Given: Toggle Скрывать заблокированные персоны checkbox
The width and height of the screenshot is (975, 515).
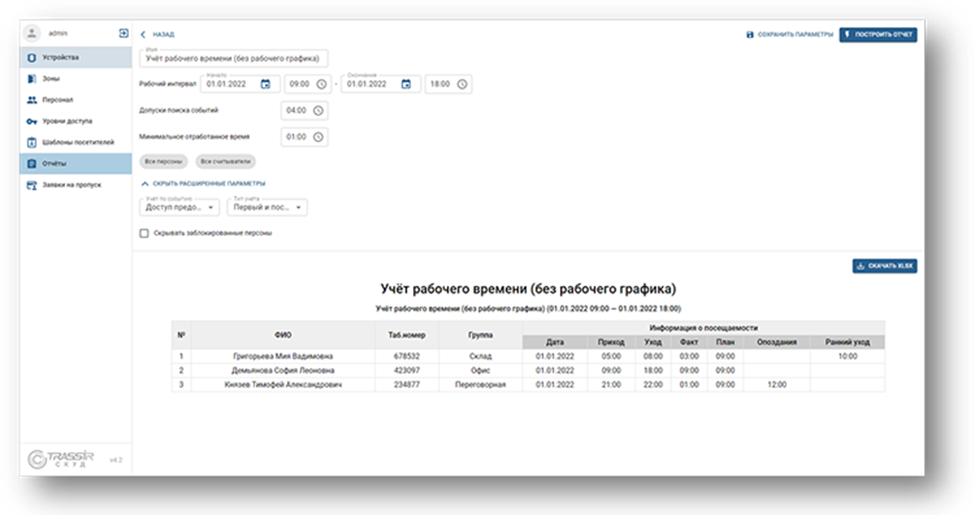Looking at the screenshot, I should click(x=144, y=233).
